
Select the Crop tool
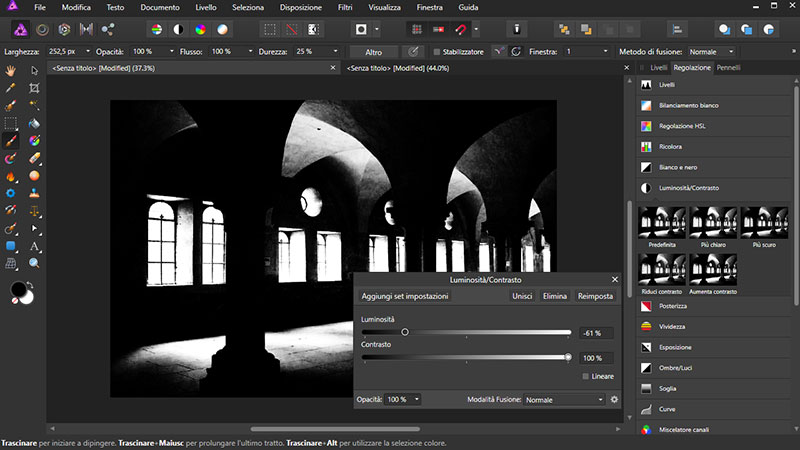pos(34,88)
